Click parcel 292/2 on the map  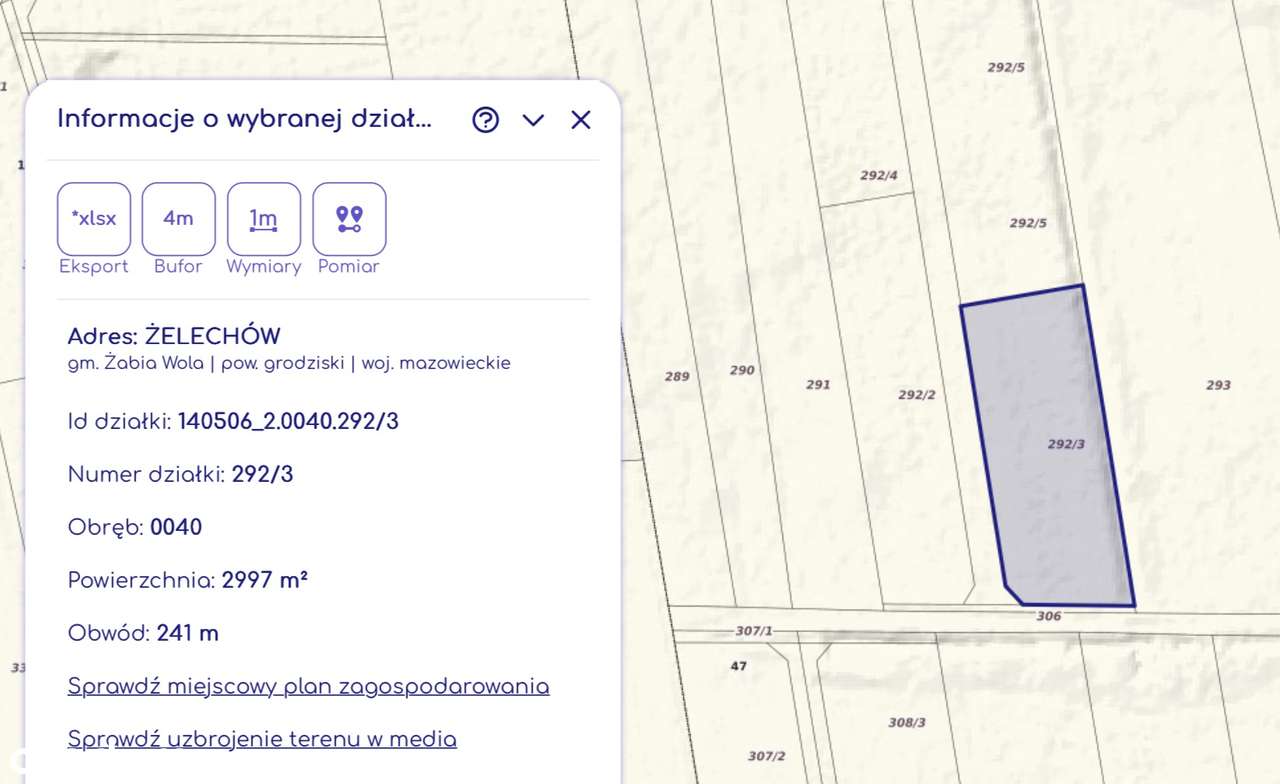(x=917, y=395)
